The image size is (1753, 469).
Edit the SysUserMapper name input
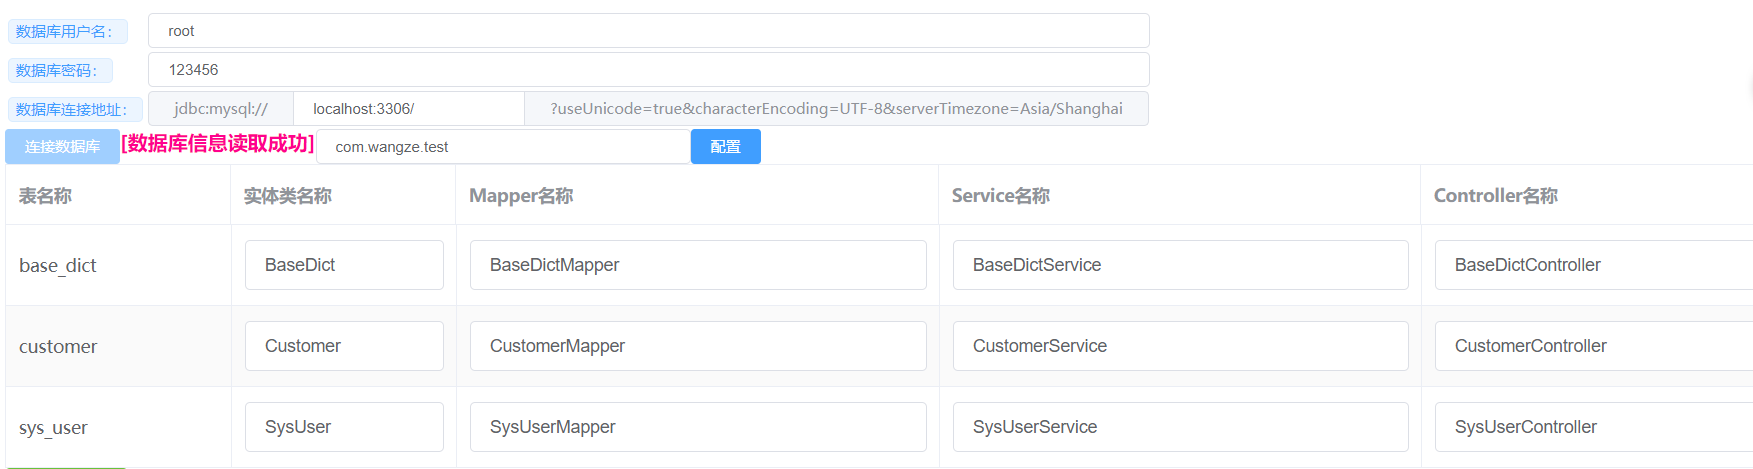click(x=698, y=427)
